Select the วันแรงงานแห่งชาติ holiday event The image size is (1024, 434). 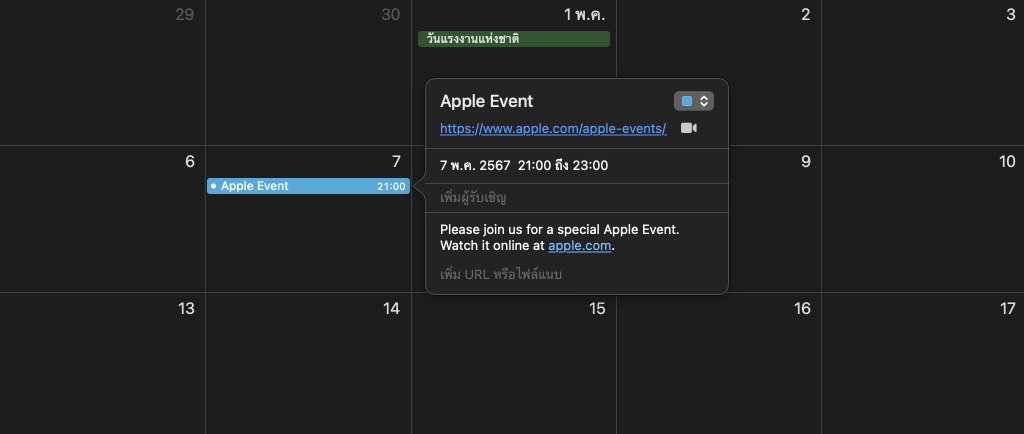pyautogui.click(x=513, y=39)
